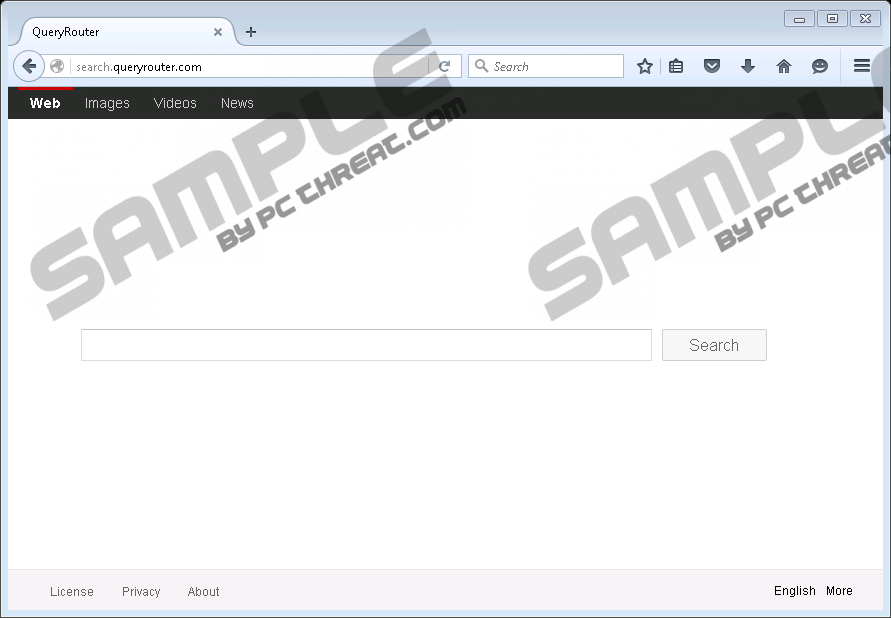Open a new tab with plus button
Viewport: 891px width, 618px height.
click(x=251, y=32)
